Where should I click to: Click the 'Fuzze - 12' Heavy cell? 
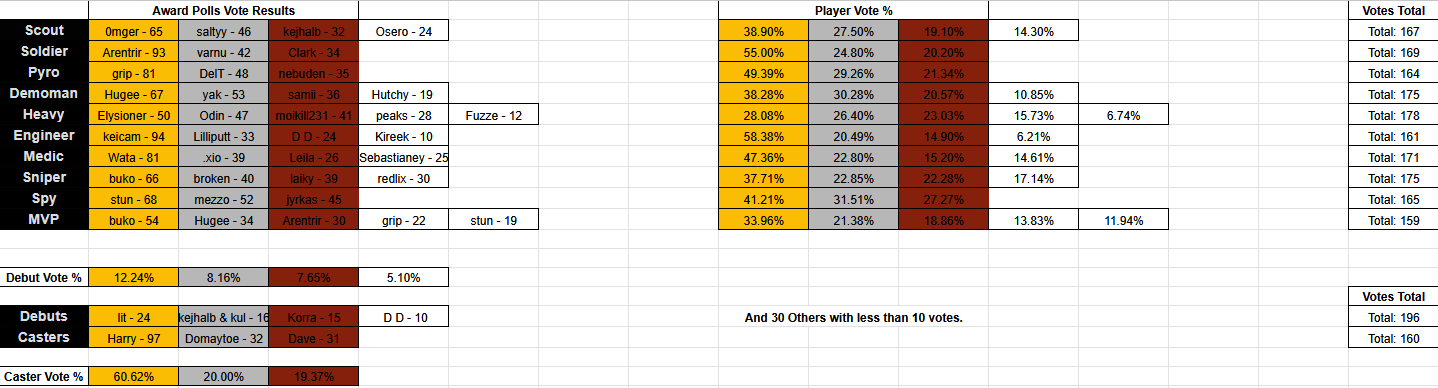(494, 115)
